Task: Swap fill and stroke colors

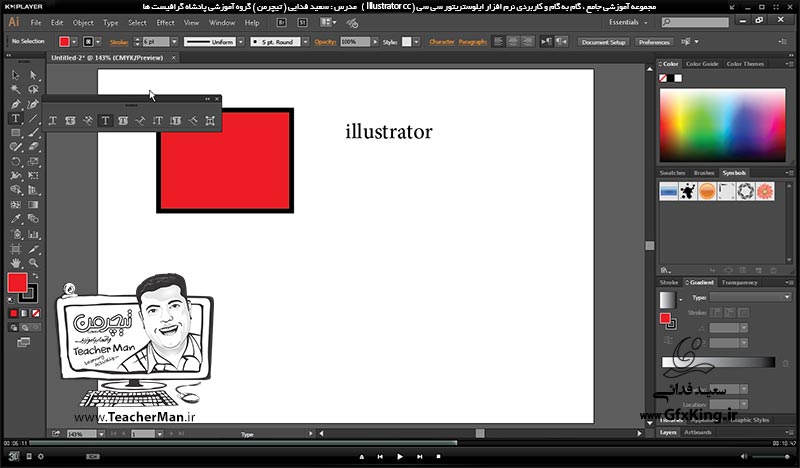Action: 35,276
